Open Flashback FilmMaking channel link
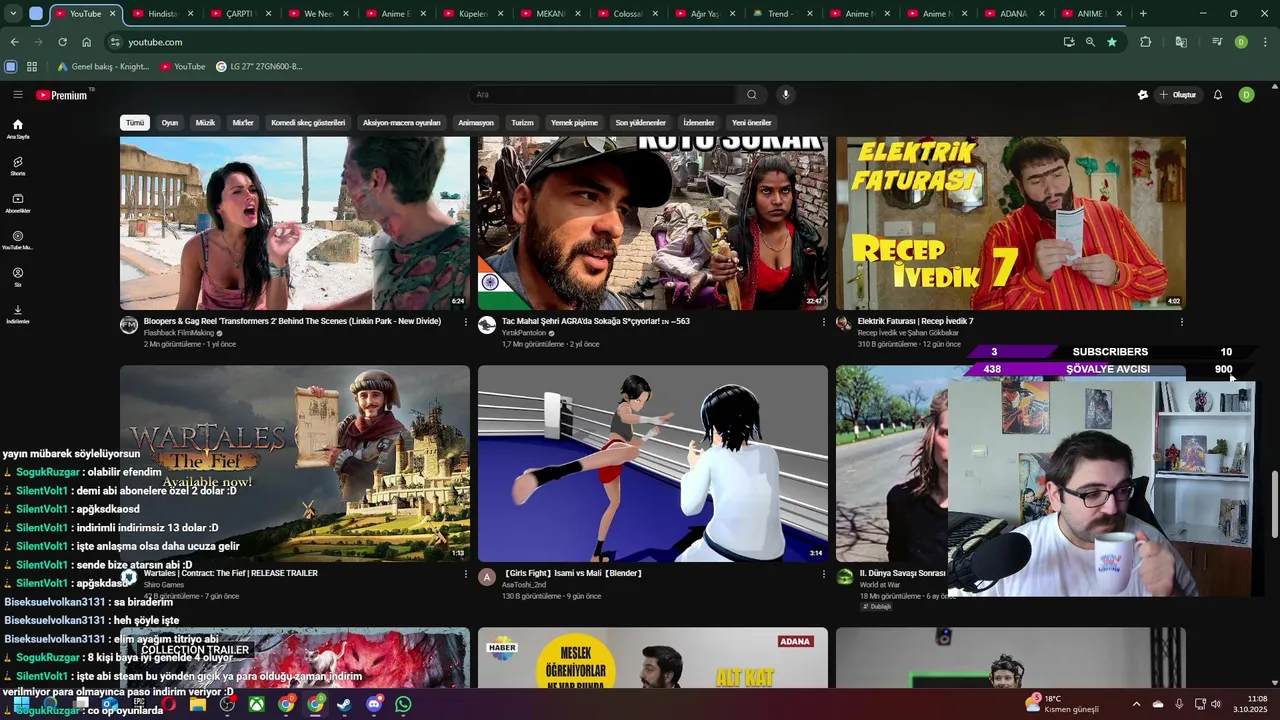The height and width of the screenshot is (720, 1280). tap(179, 333)
